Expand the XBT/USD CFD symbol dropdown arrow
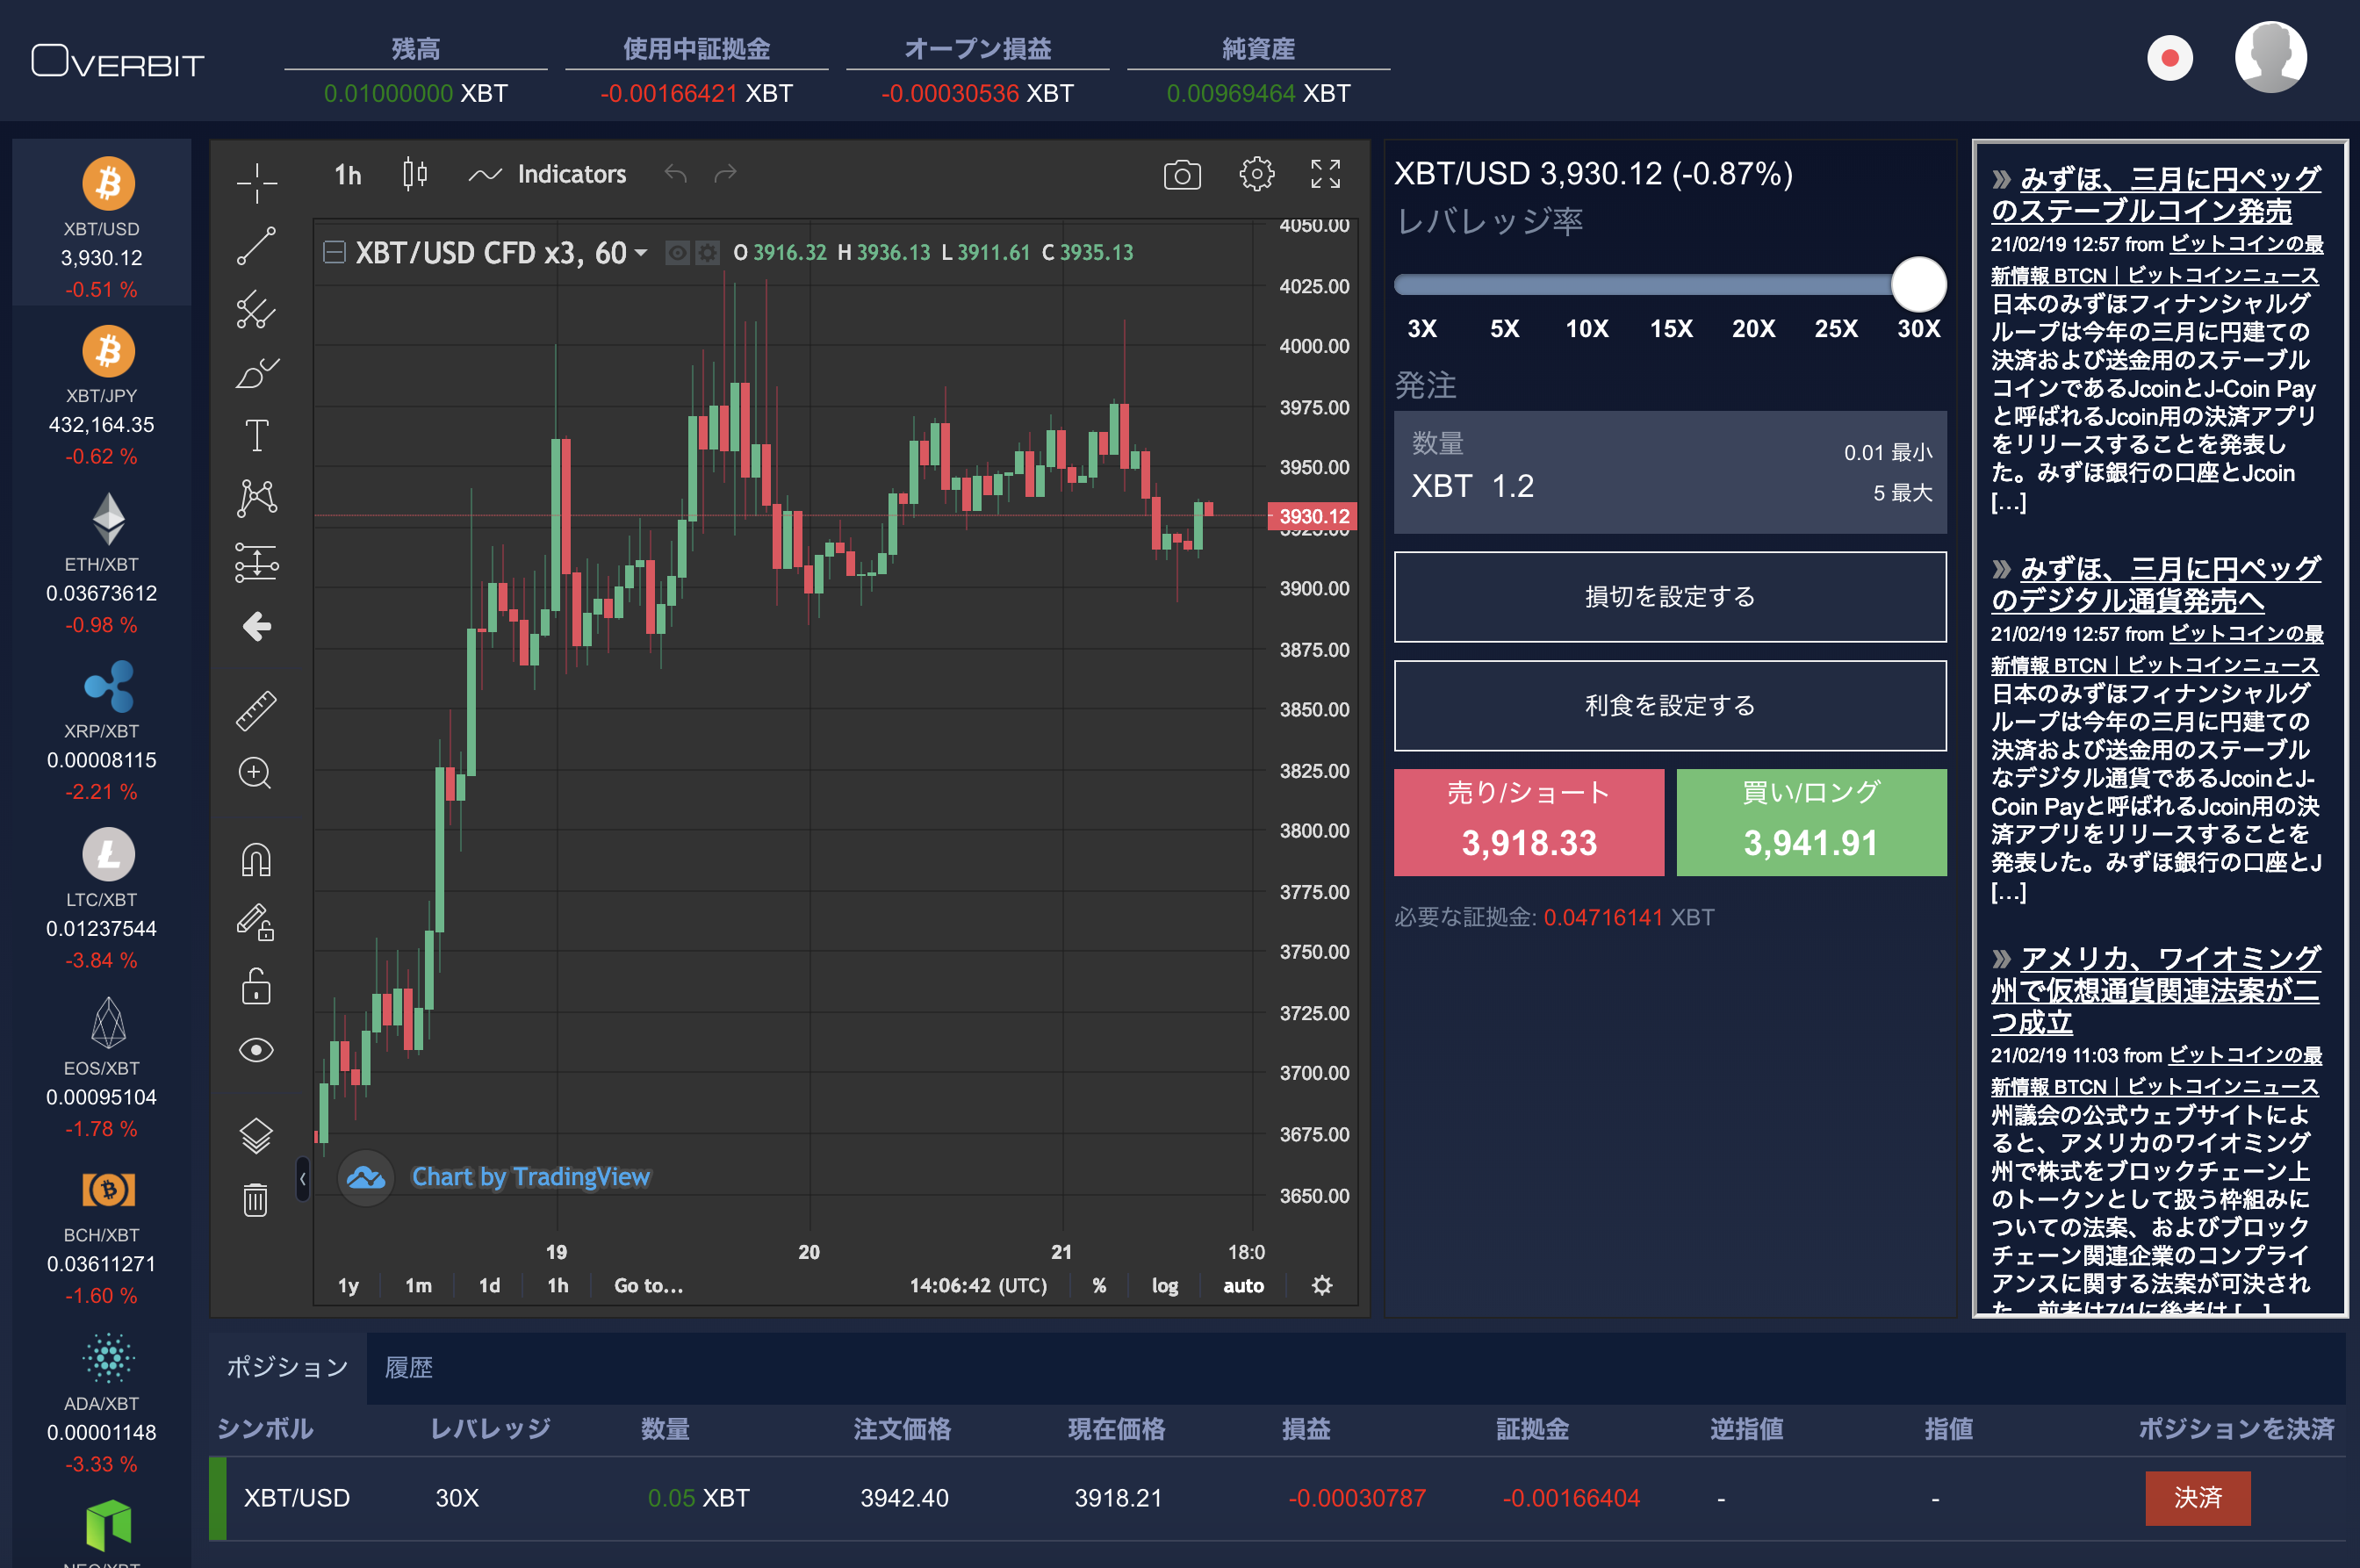The height and width of the screenshot is (1568, 2360). (641, 253)
